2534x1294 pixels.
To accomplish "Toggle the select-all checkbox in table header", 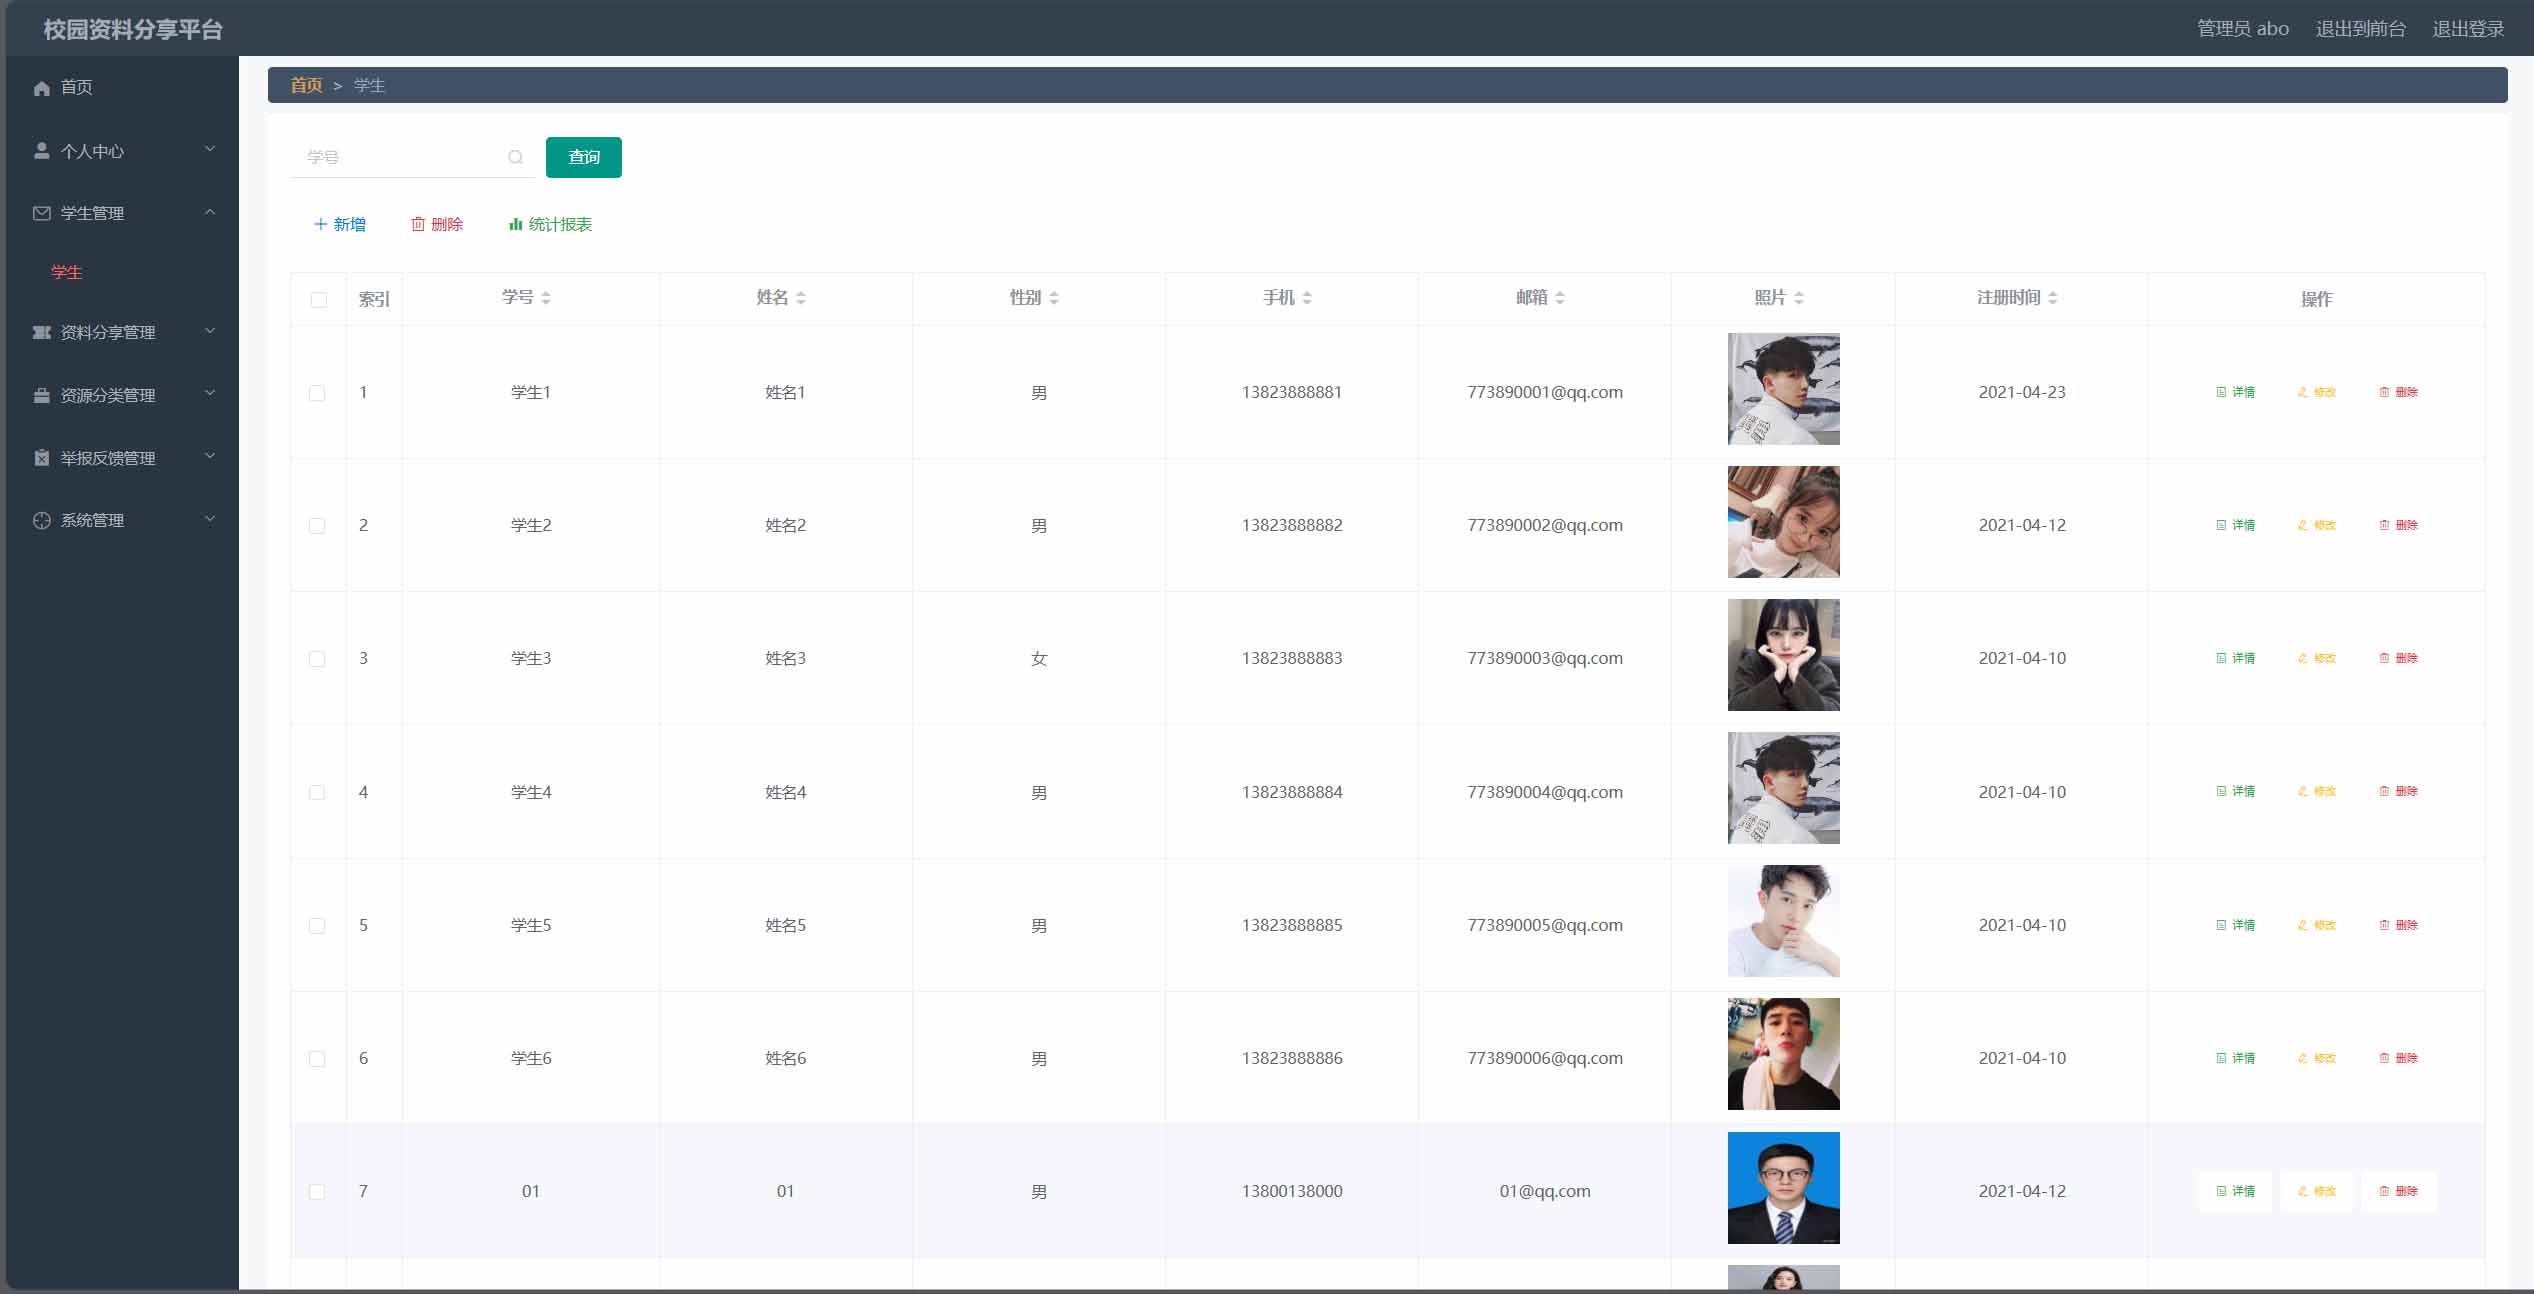I will click(319, 300).
